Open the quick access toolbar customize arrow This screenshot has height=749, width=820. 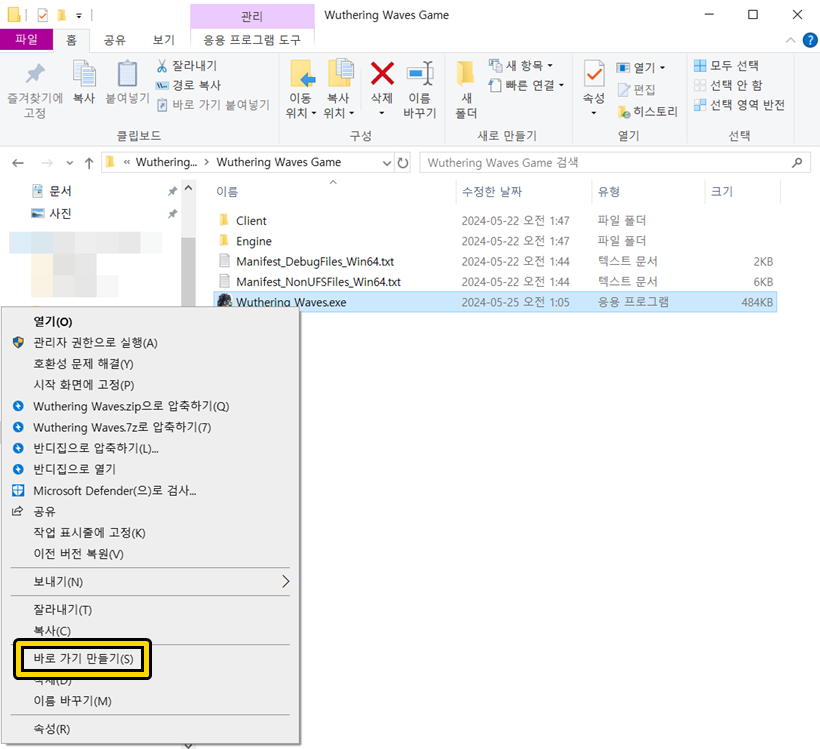pos(79,16)
